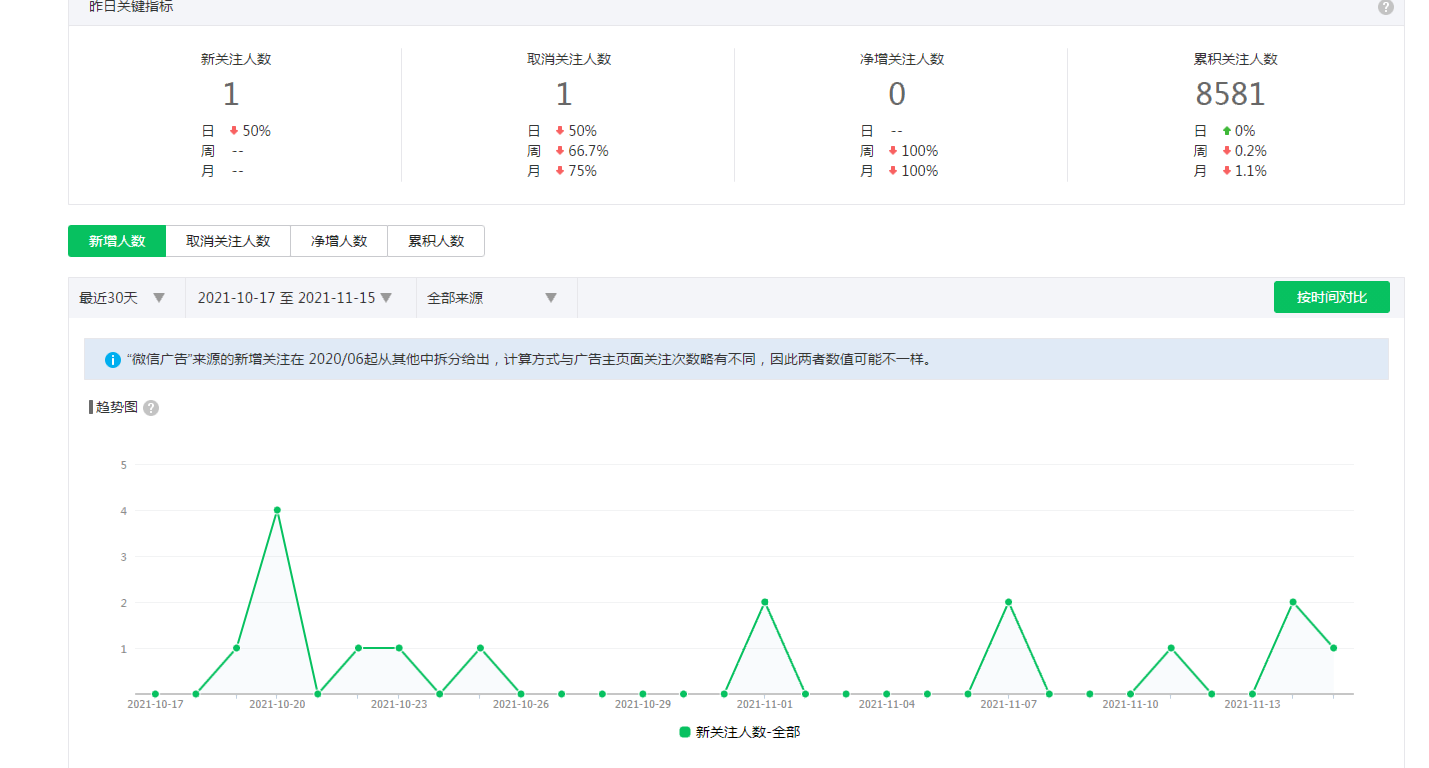Click chart peak data point at 2021-10-20
The image size is (1429, 768).
tap(277, 510)
